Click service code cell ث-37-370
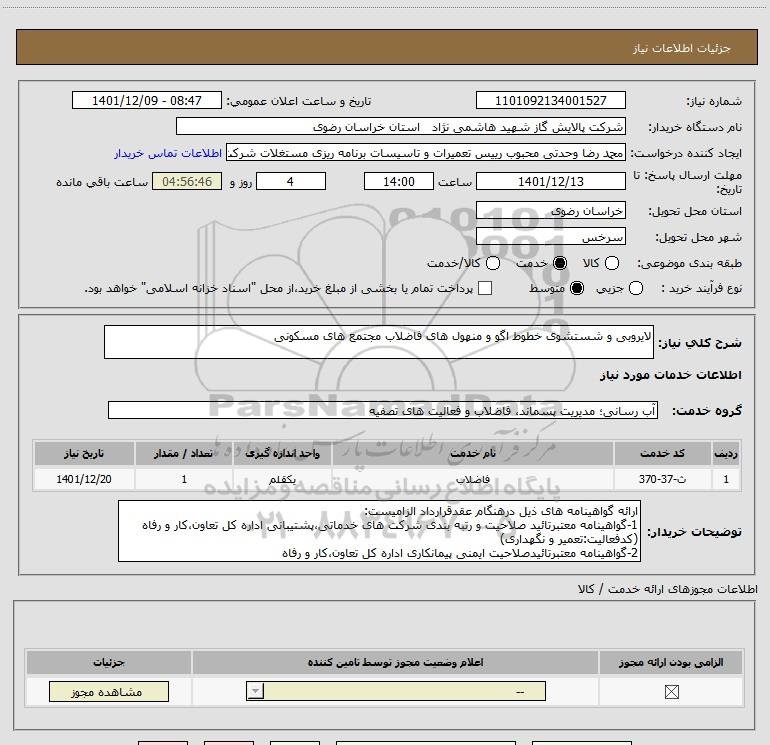770x745 pixels. pos(662,479)
